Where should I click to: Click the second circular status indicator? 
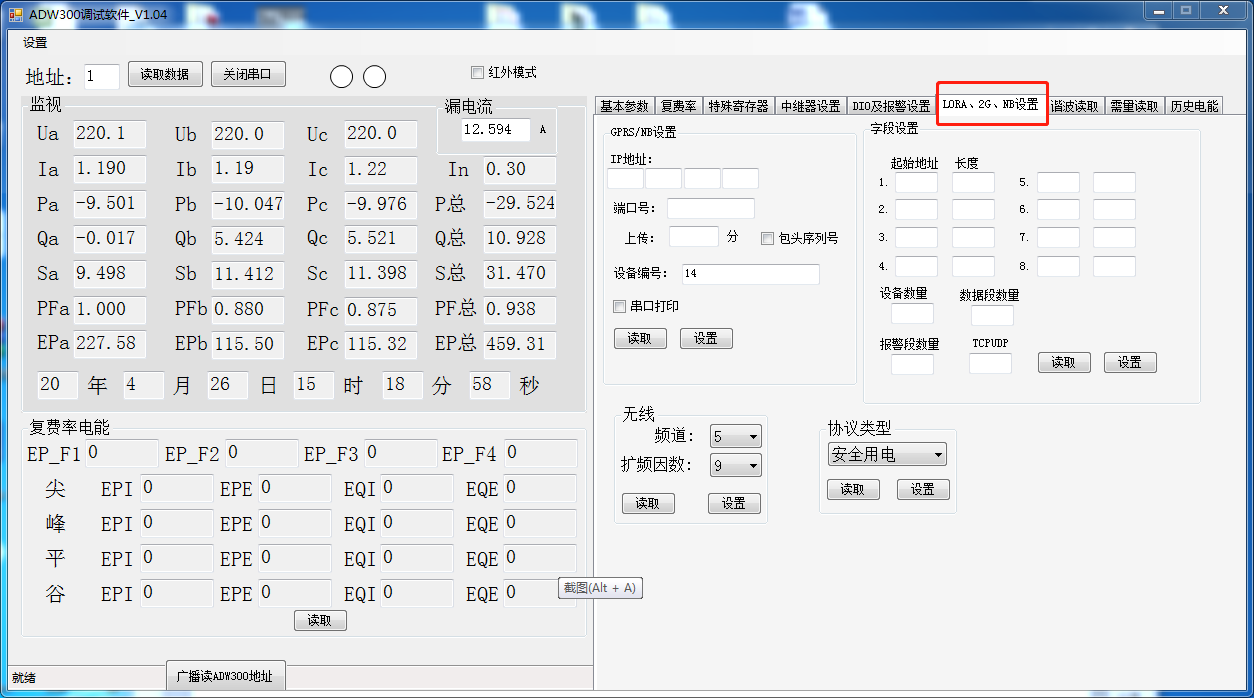click(x=375, y=77)
